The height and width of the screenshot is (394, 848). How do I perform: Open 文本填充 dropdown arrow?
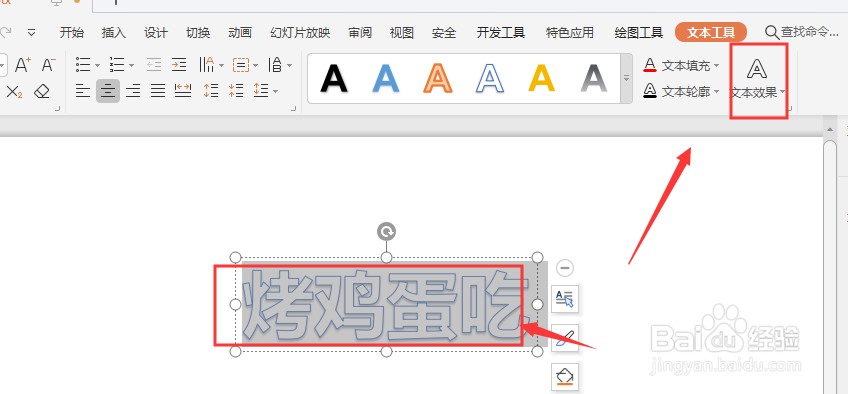717,66
